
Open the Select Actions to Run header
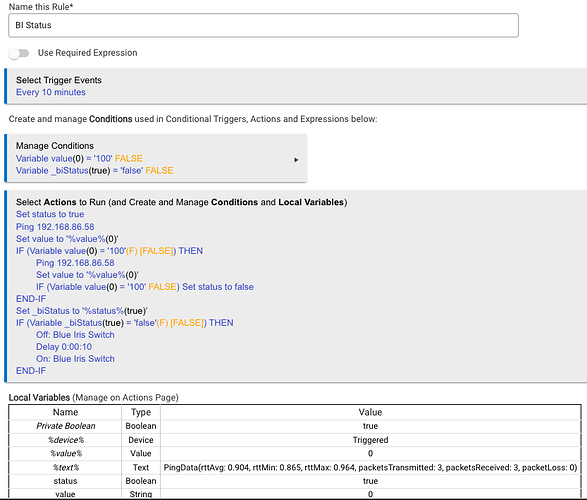[x=181, y=202]
